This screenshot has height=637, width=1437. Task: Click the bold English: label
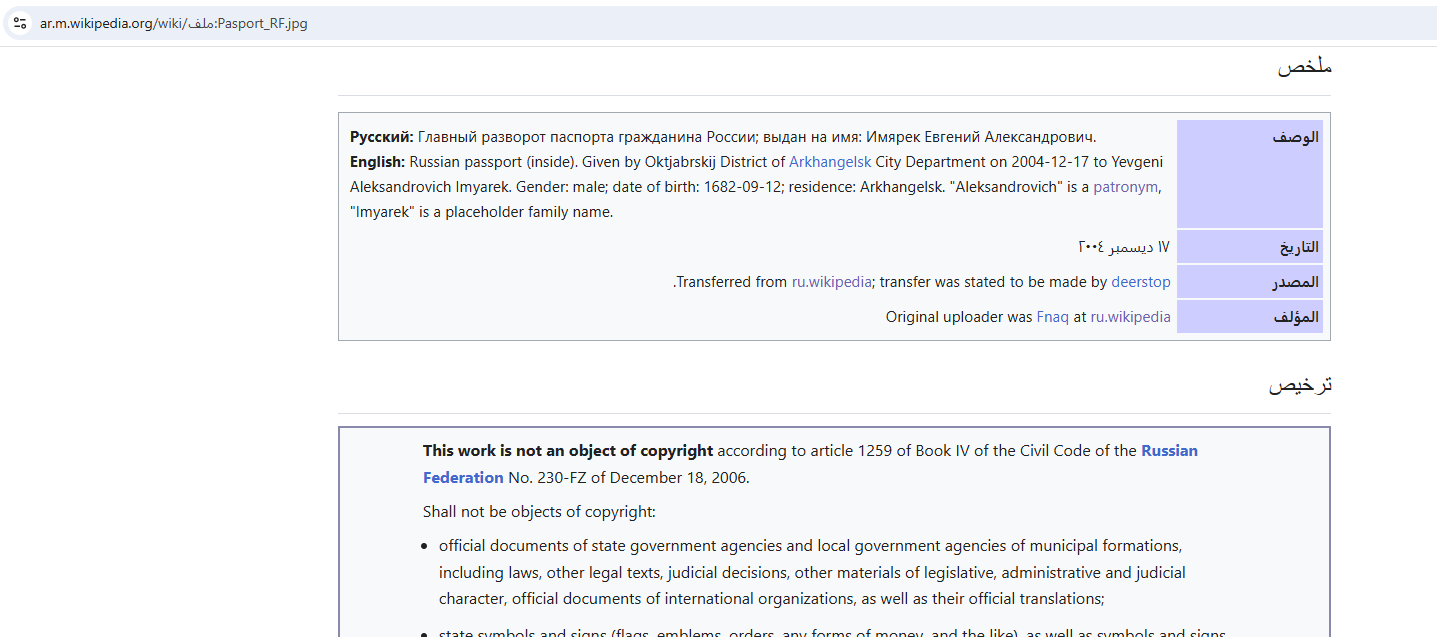click(377, 162)
